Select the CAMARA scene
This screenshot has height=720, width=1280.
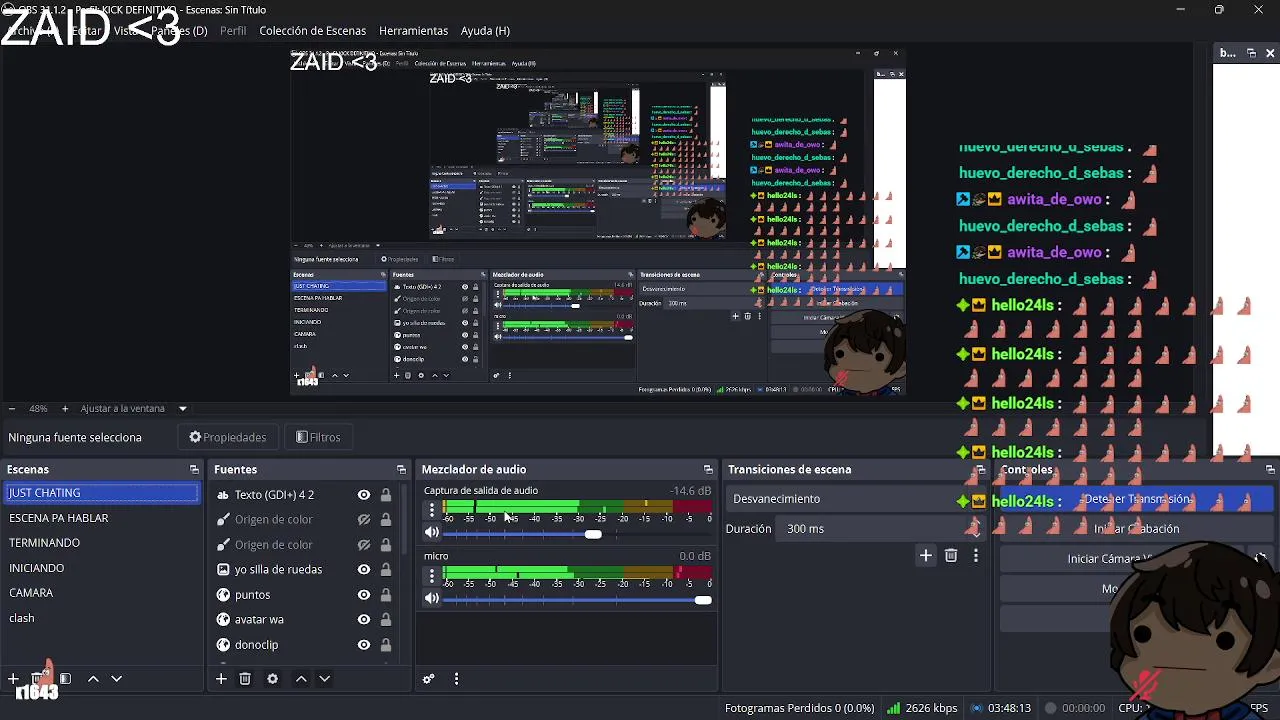point(102,593)
